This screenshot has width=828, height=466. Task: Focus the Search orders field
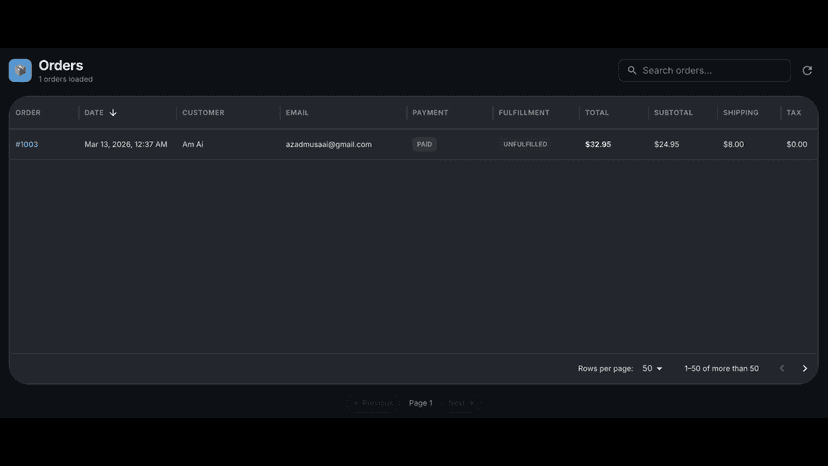click(x=704, y=70)
